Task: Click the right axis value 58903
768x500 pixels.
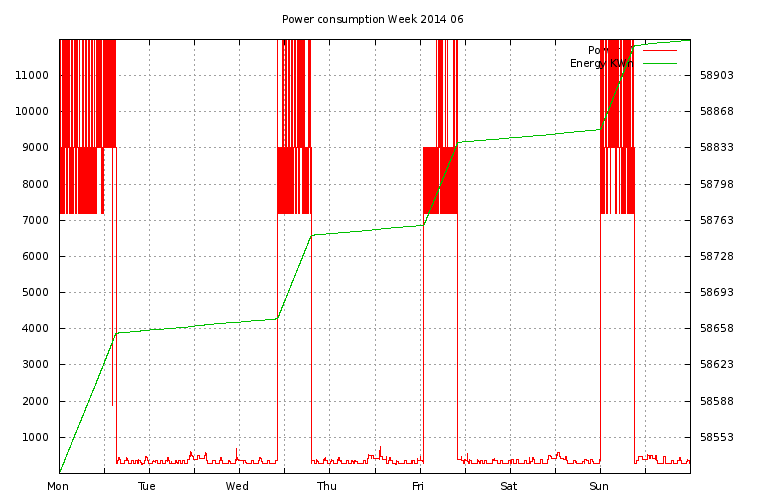Action: click(717, 75)
